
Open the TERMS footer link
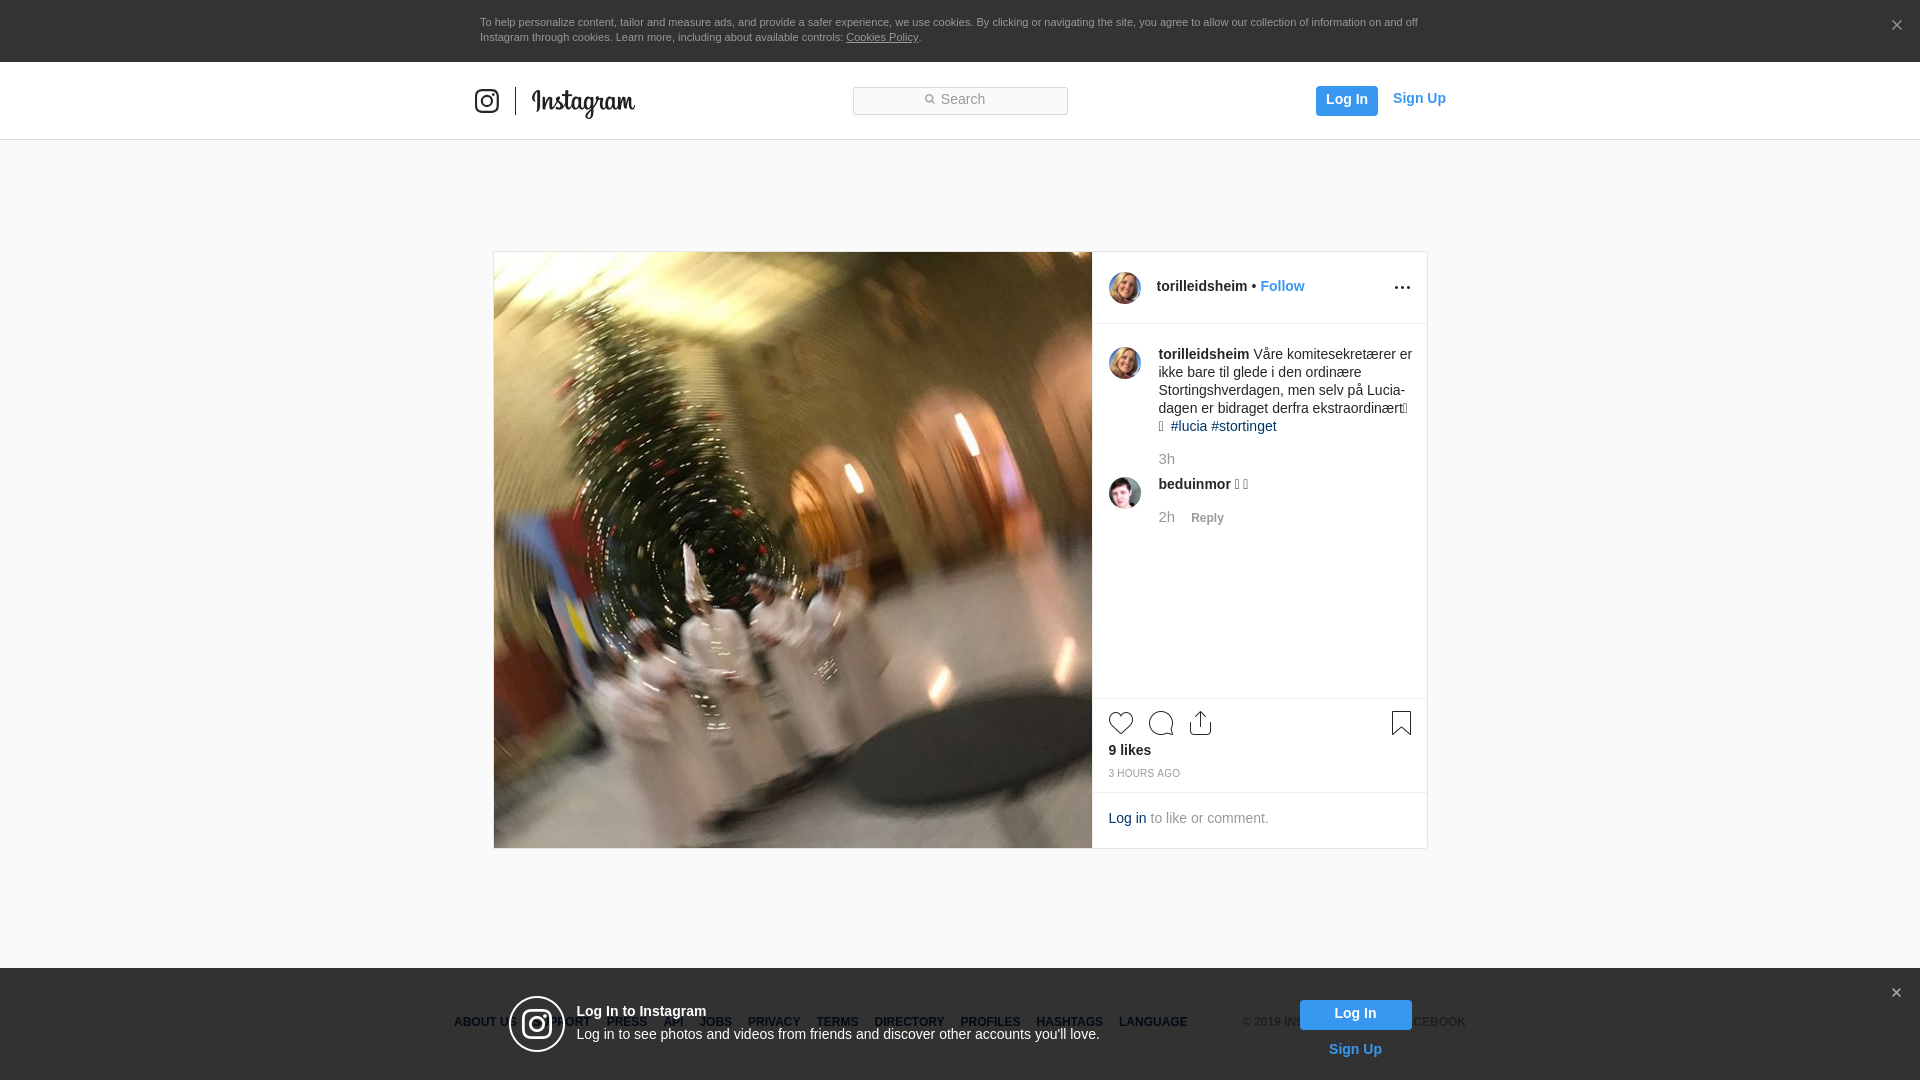(837, 1022)
